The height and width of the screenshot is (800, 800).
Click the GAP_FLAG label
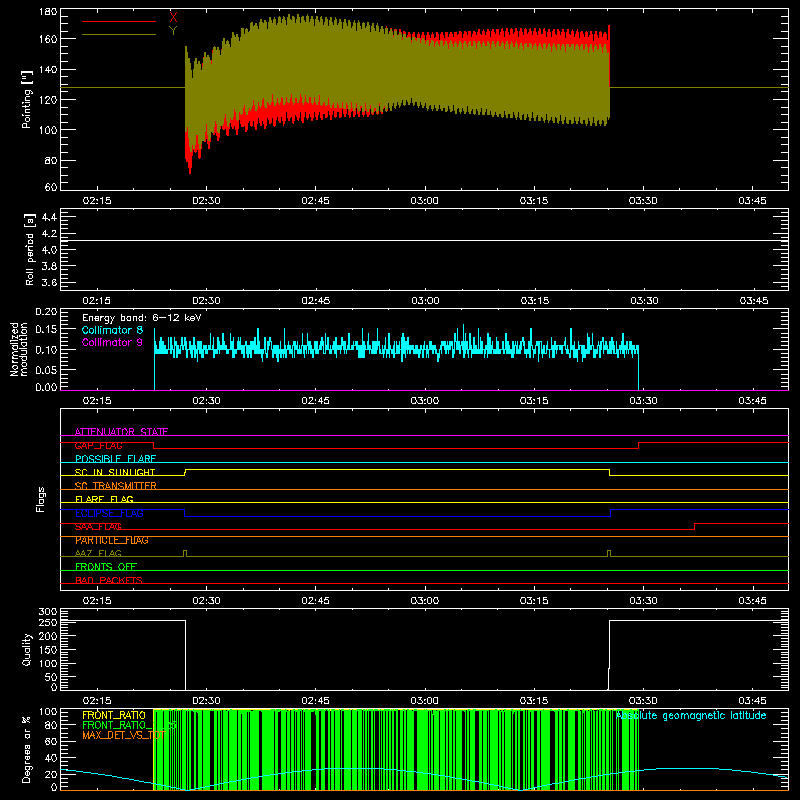coord(98,445)
